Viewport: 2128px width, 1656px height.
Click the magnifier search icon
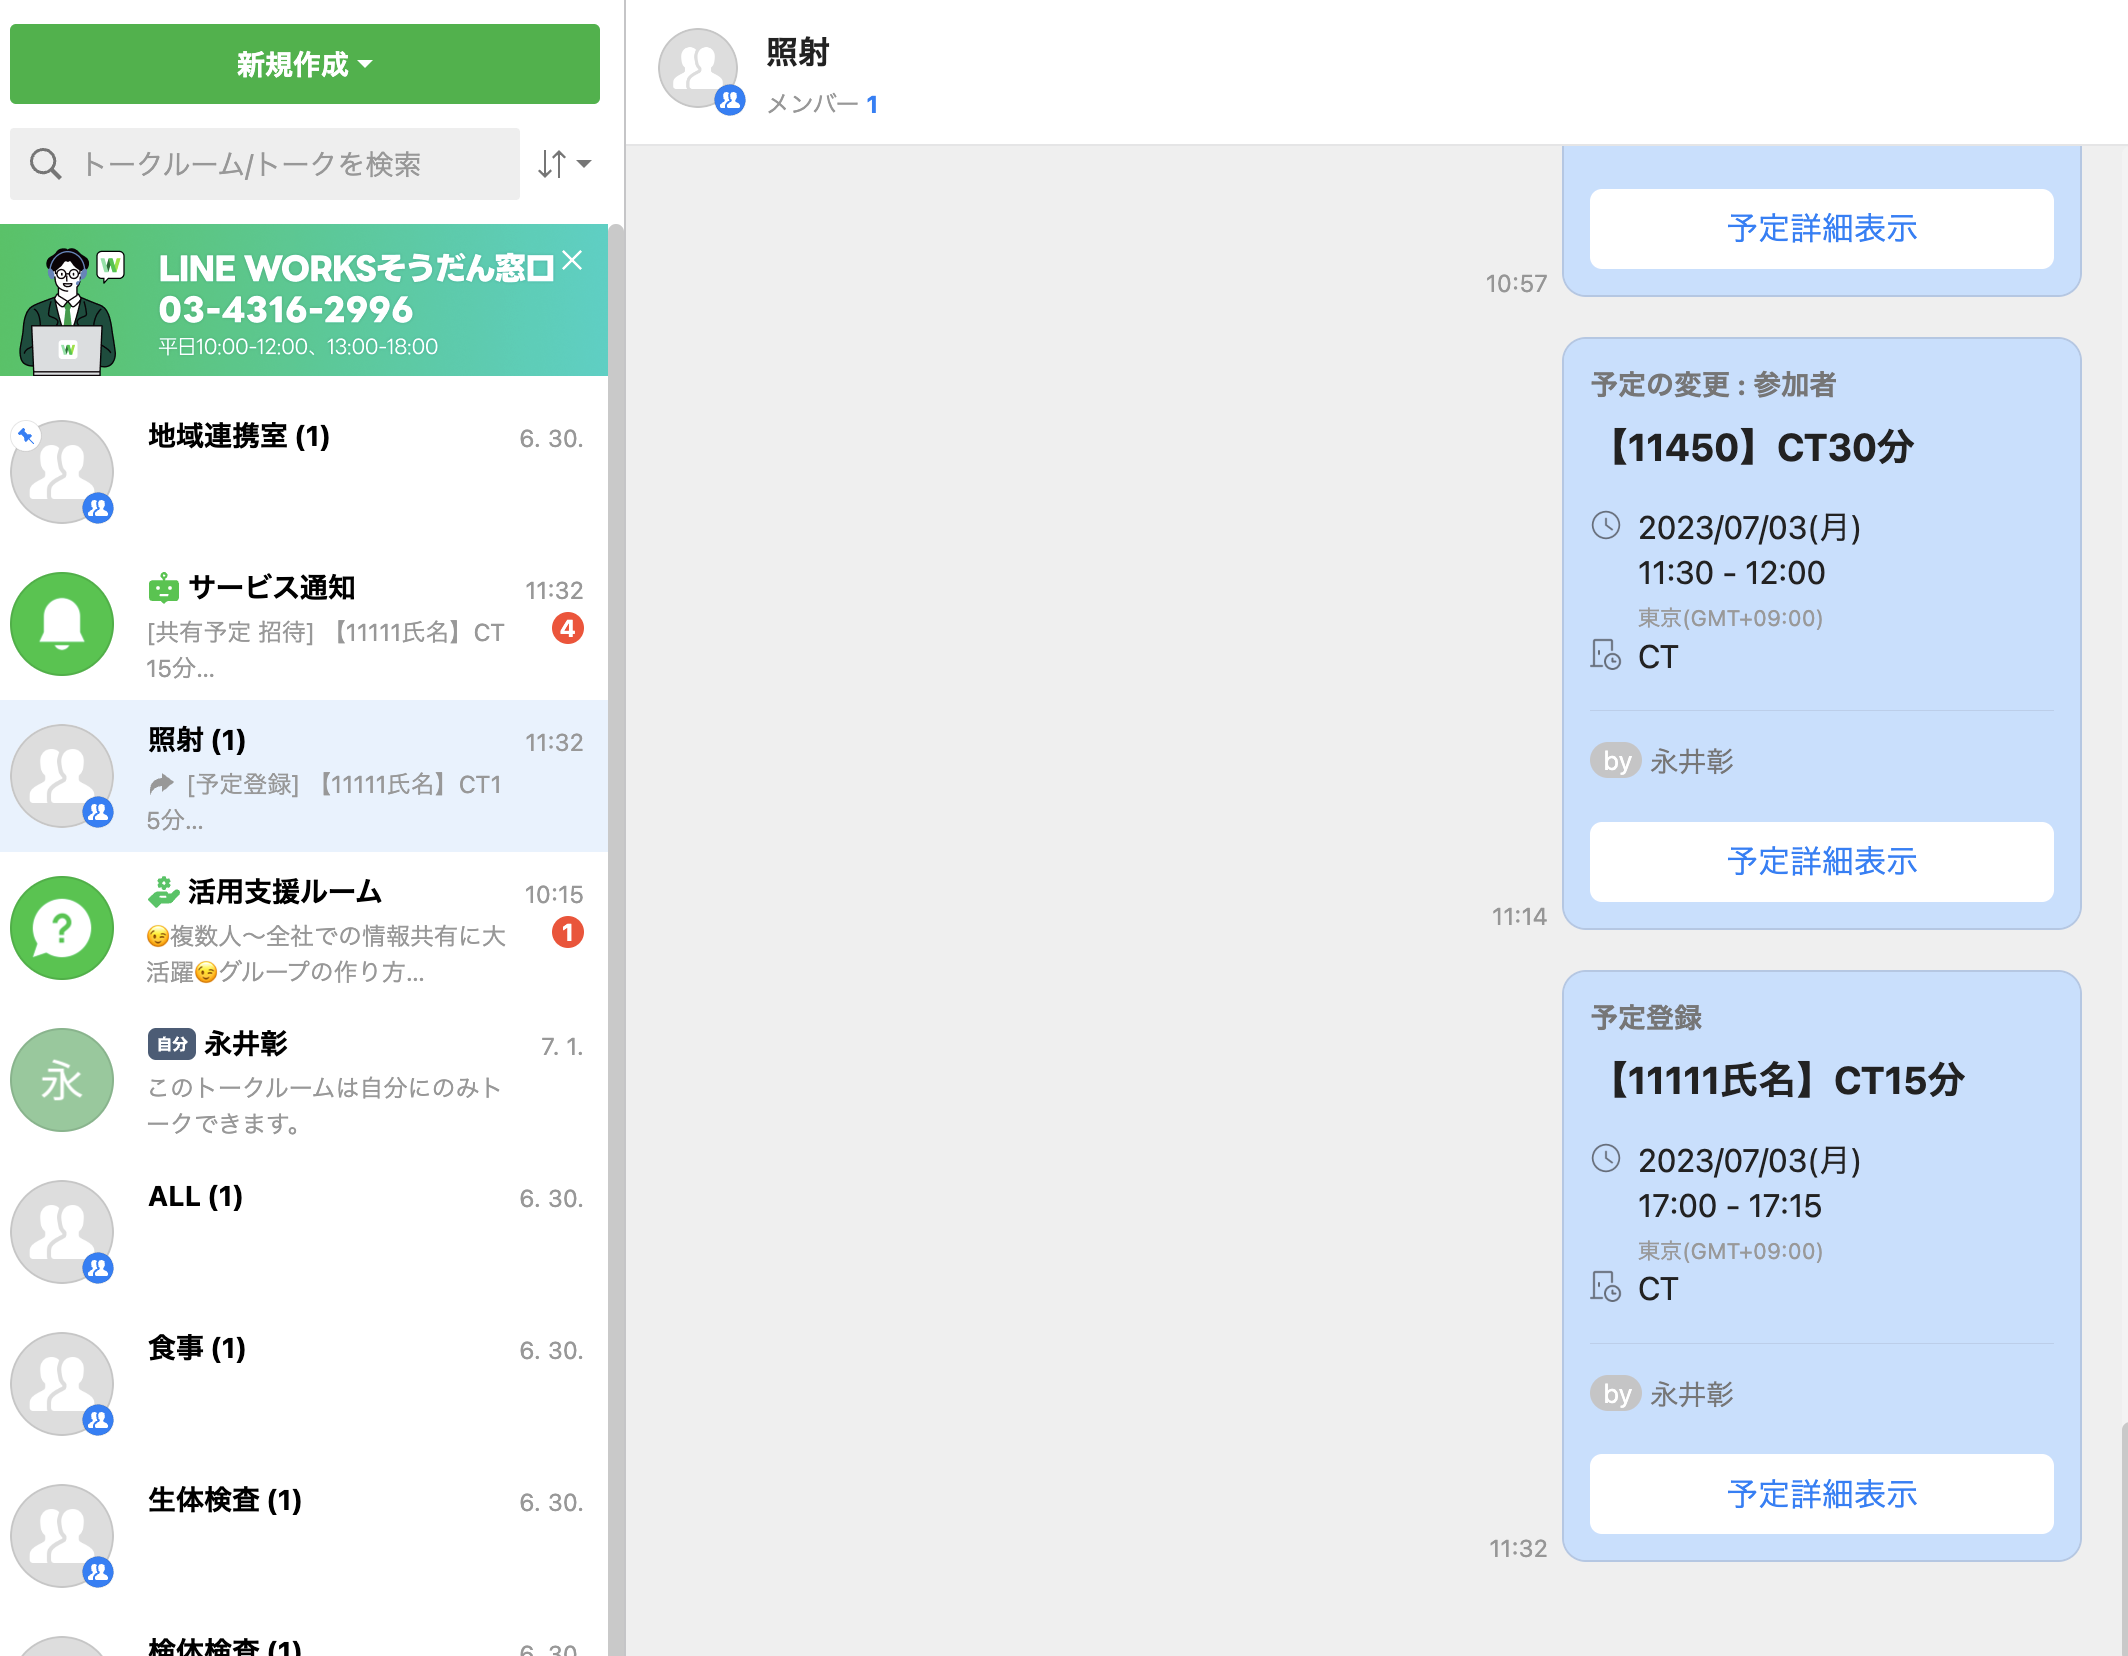(45, 163)
